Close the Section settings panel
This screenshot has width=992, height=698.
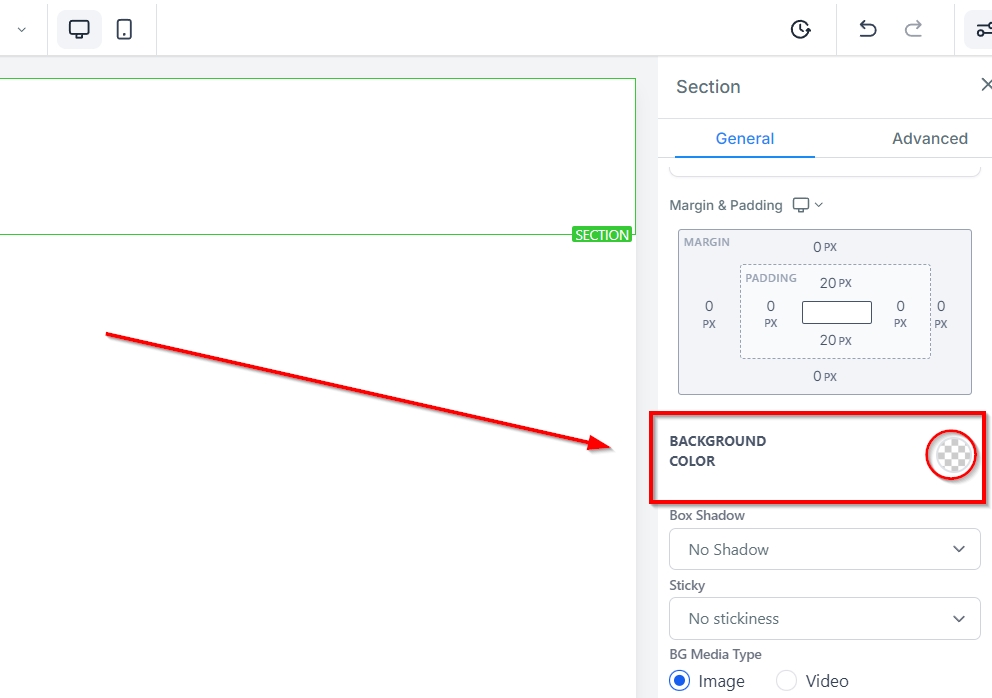tap(985, 86)
